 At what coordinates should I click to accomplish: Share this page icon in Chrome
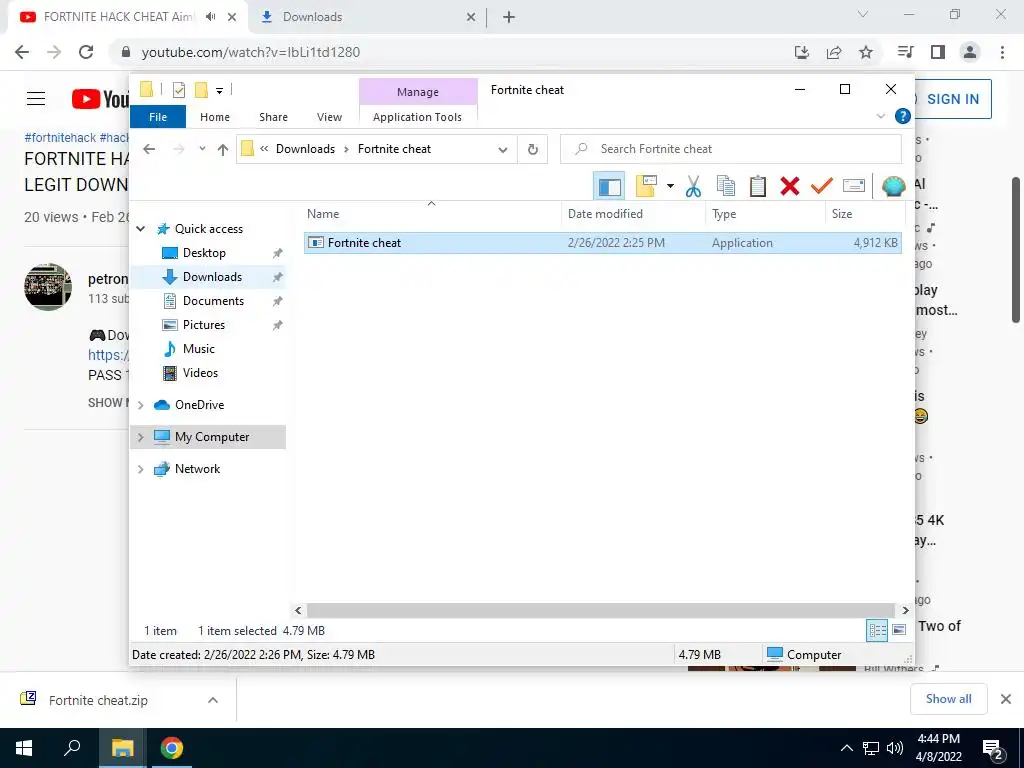click(x=834, y=52)
